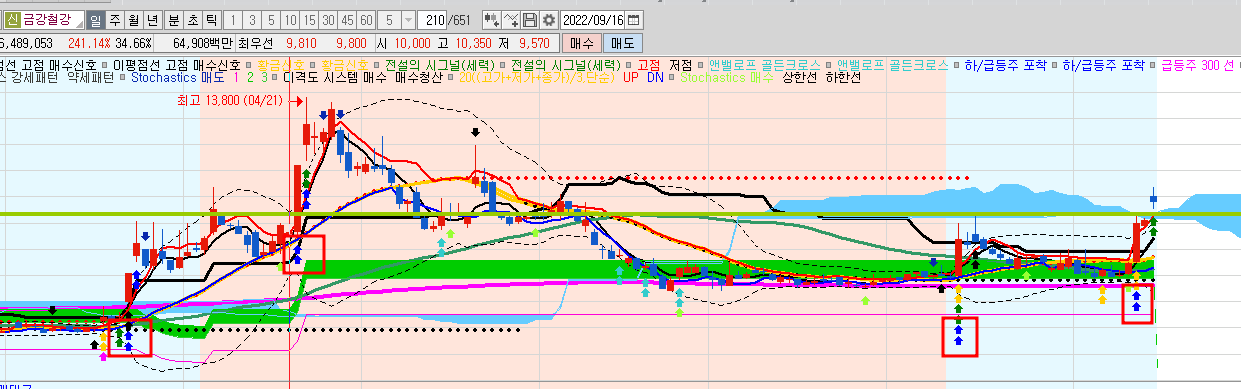Click the 최고 13,800 high price marker

coord(225,101)
